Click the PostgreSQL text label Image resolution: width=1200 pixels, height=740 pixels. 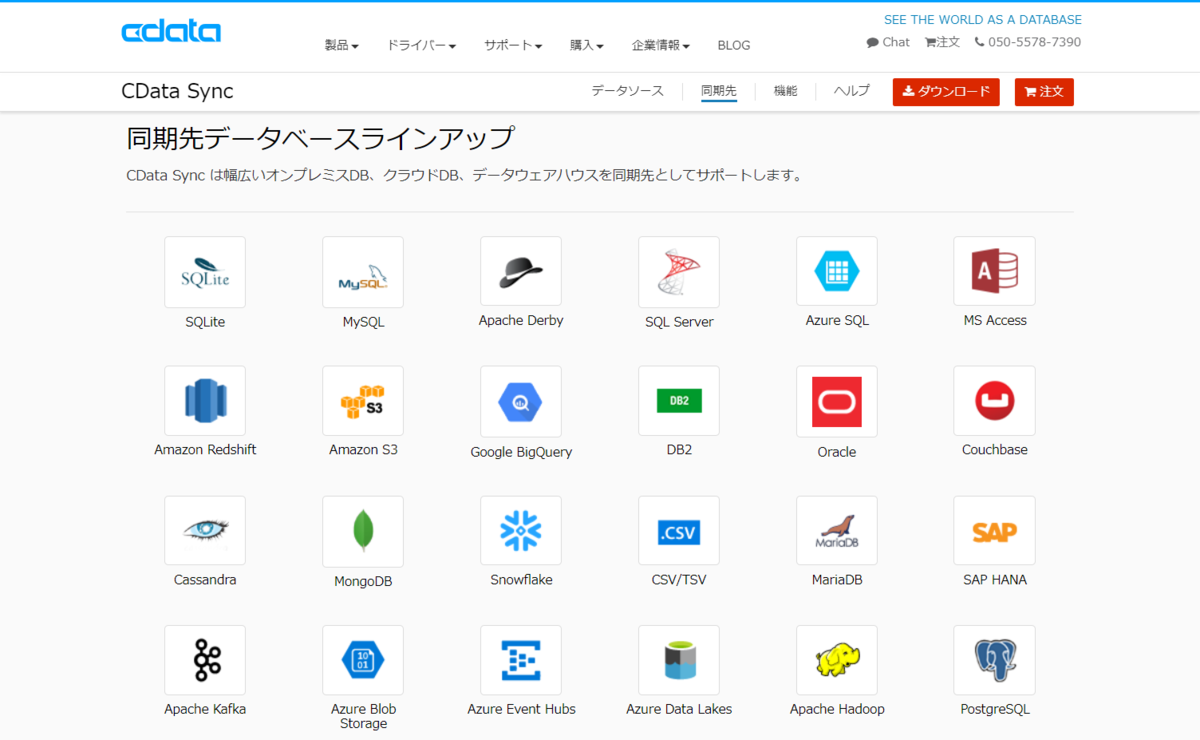pyautogui.click(x=995, y=709)
